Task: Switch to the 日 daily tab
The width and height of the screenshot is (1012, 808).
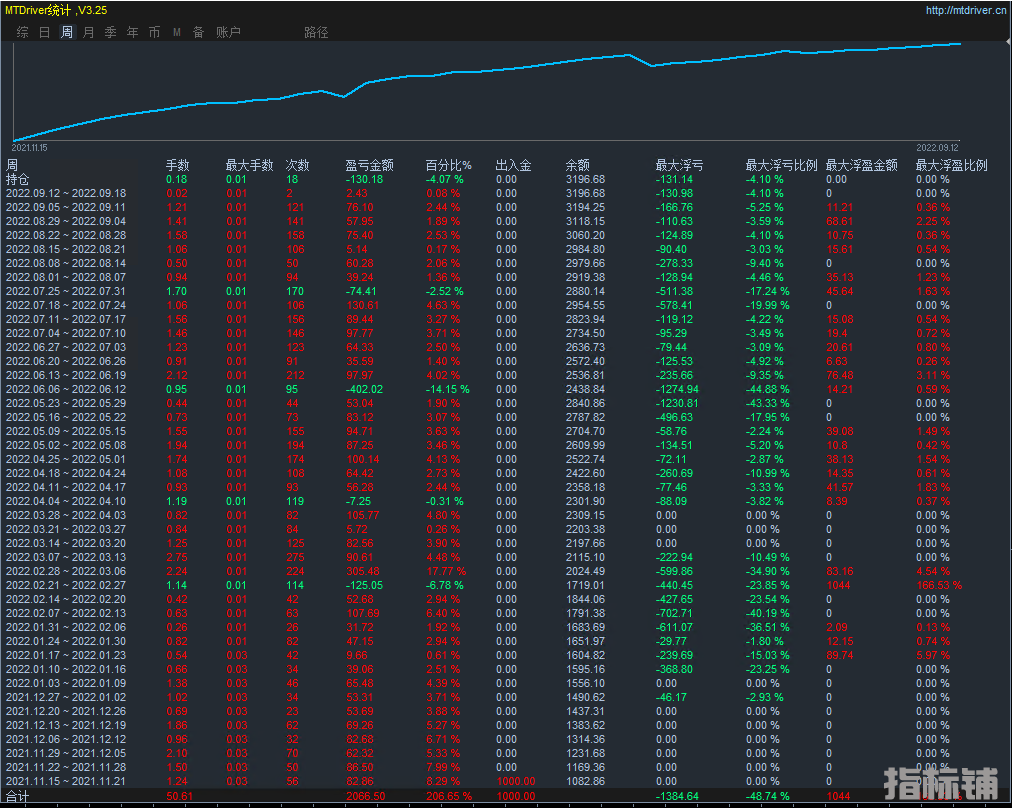Action: [x=45, y=32]
